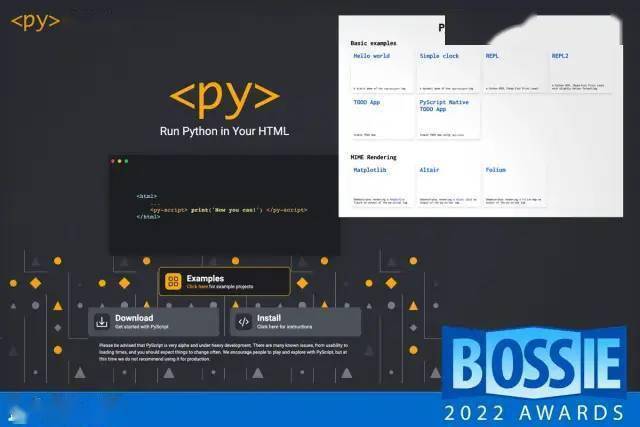
Task: Click the yellow dot in code window
Action: click(x=120, y=161)
